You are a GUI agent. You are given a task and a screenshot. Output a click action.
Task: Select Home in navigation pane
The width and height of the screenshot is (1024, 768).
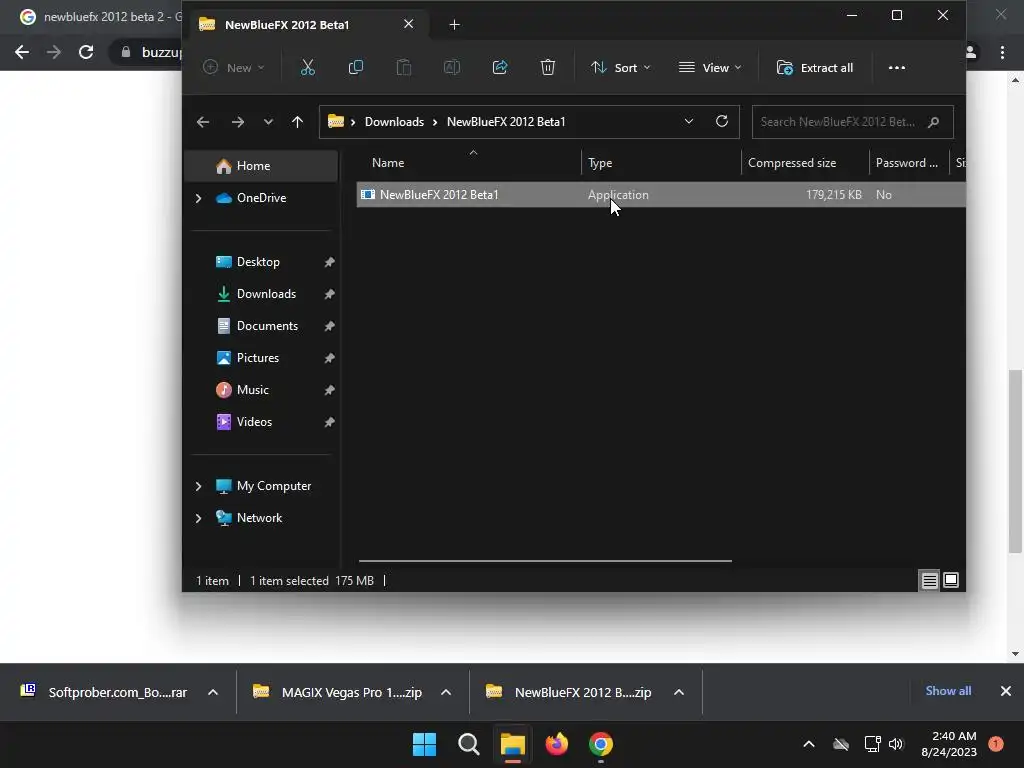tap(262, 166)
